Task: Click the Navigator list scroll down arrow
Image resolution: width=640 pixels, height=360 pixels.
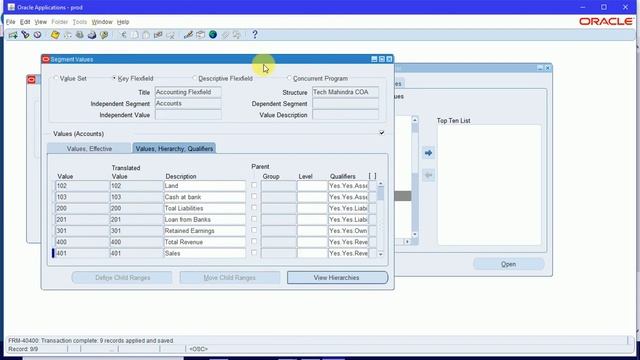Action: pyautogui.click(x=415, y=234)
